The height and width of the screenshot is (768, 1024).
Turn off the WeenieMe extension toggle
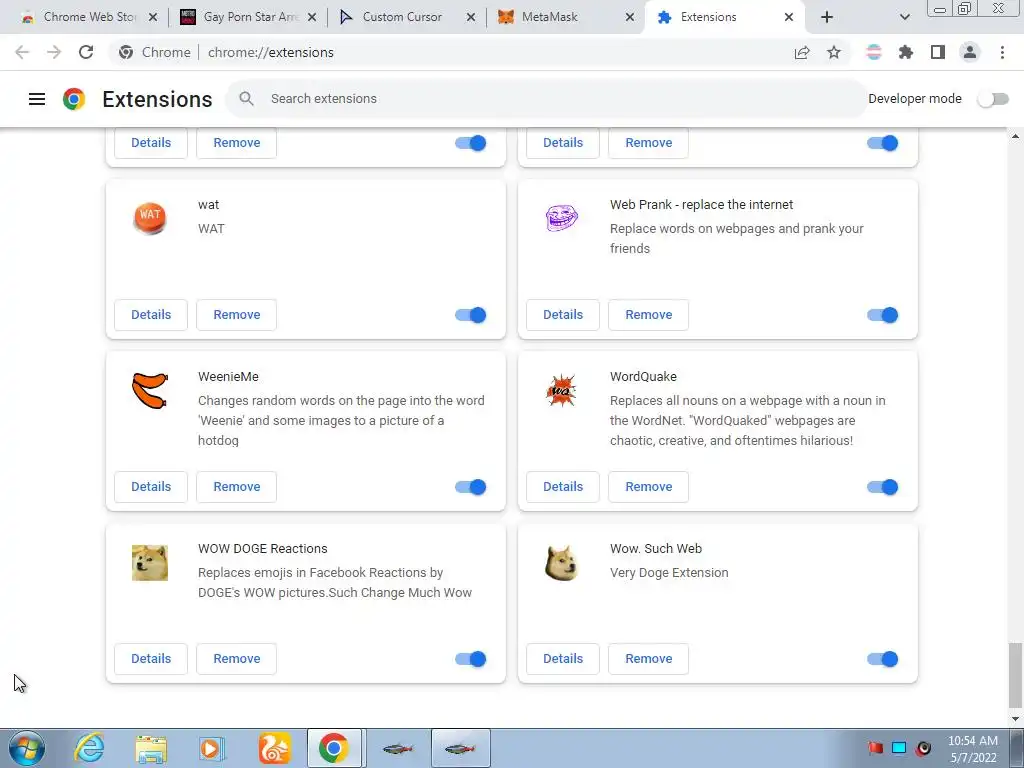coord(471,487)
